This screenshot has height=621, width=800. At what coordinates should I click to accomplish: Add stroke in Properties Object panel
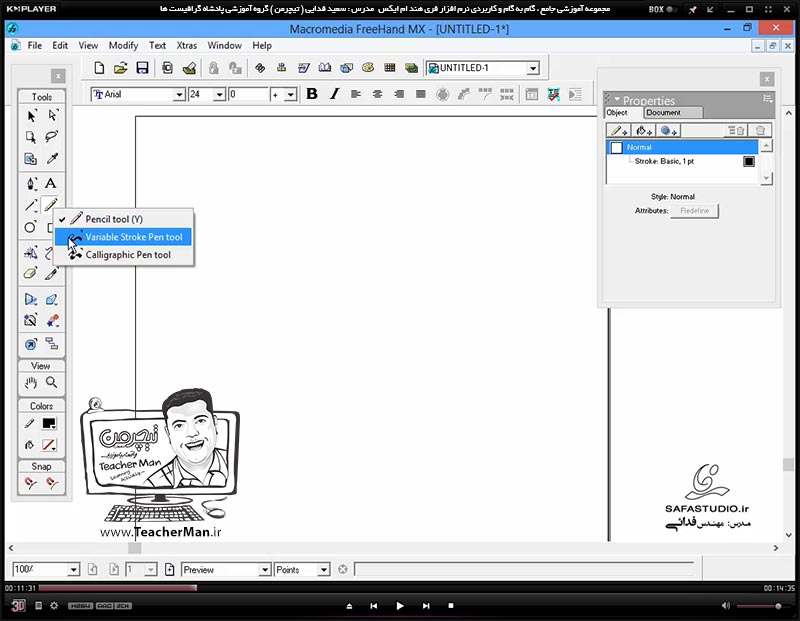(x=619, y=131)
